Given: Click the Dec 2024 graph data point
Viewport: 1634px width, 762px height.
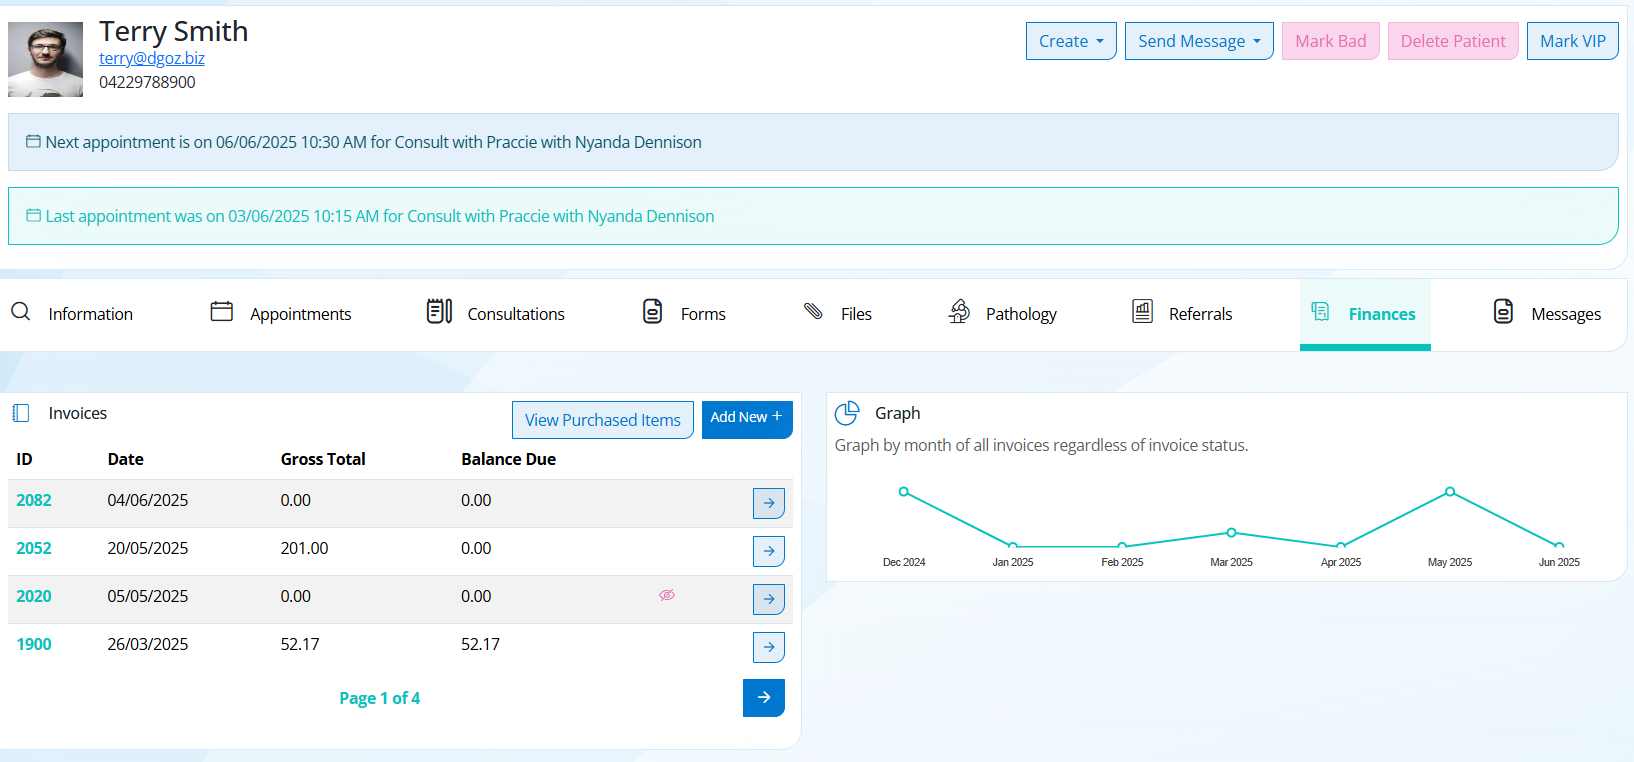Looking at the screenshot, I should click(x=904, y=491).
